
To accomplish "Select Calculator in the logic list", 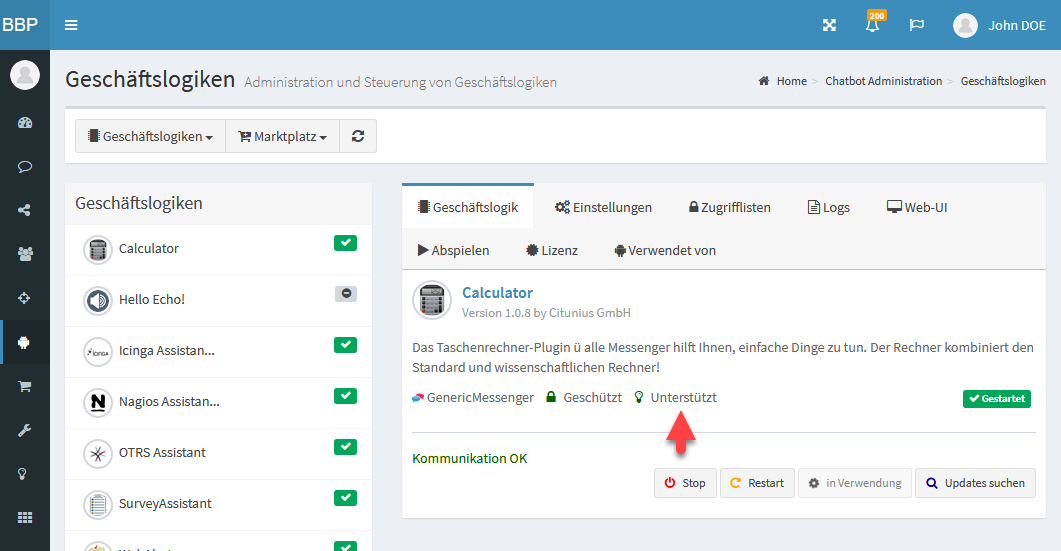I will [x=218, y=249].
